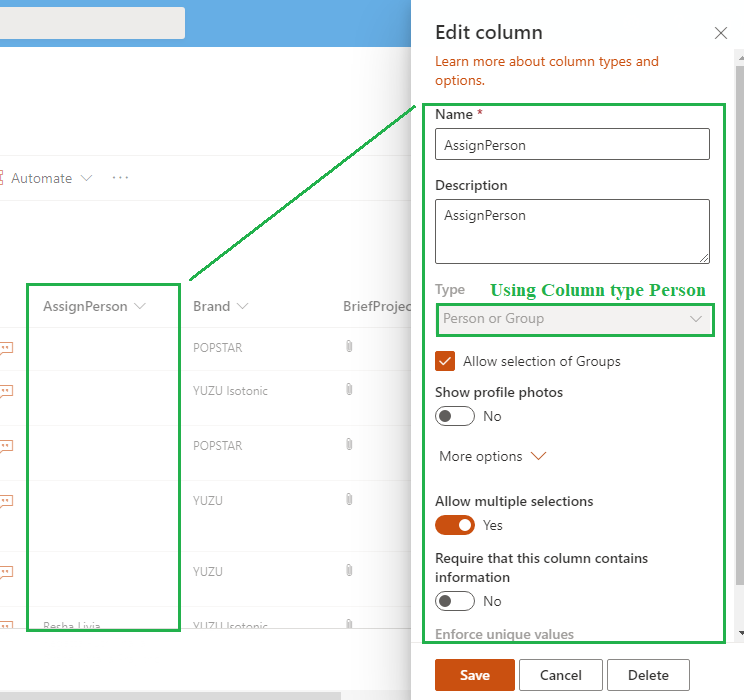
Task: Click the search box in the header
Action: pos(92,23)
